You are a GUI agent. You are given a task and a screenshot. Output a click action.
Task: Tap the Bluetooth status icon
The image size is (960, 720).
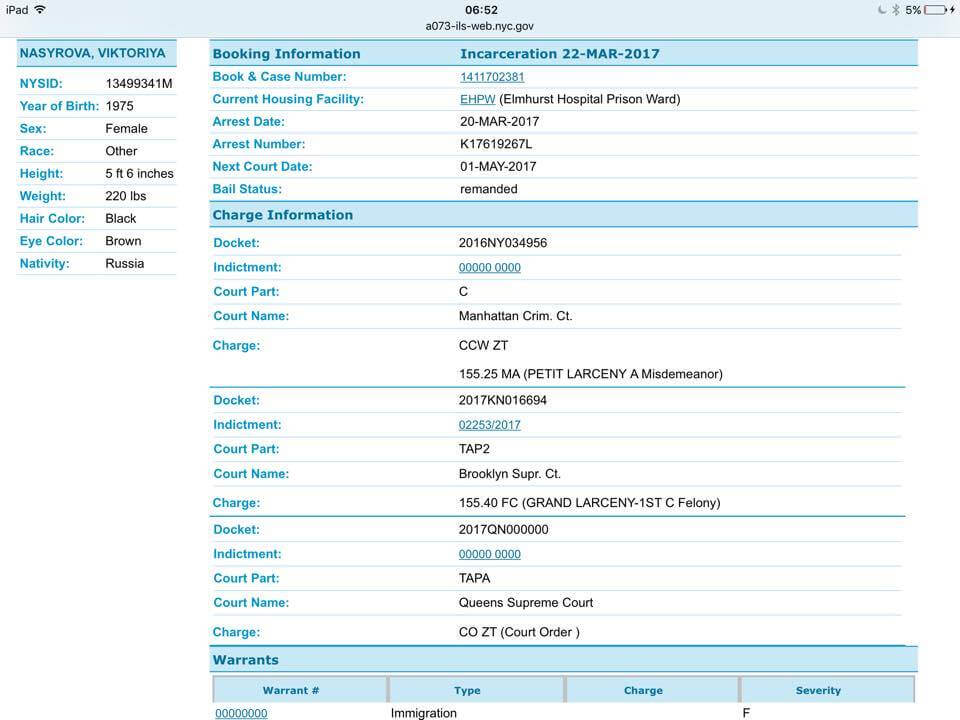896,9
